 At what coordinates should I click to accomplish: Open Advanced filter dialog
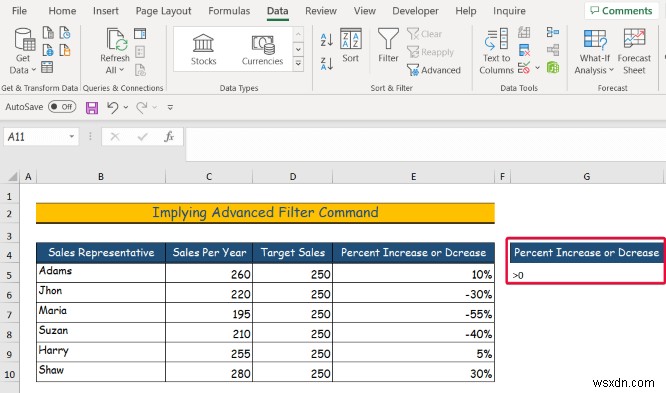[x=434, y=70]
